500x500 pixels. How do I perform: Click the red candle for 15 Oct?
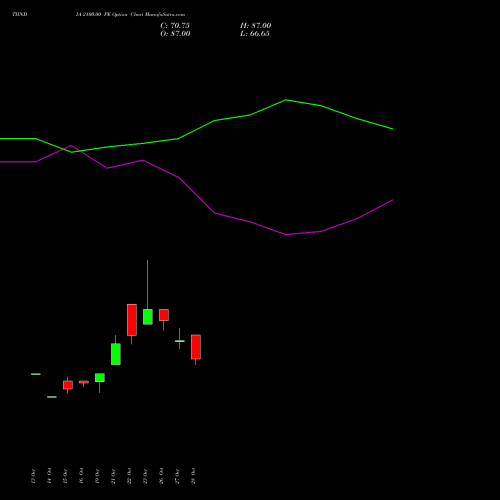68,385
